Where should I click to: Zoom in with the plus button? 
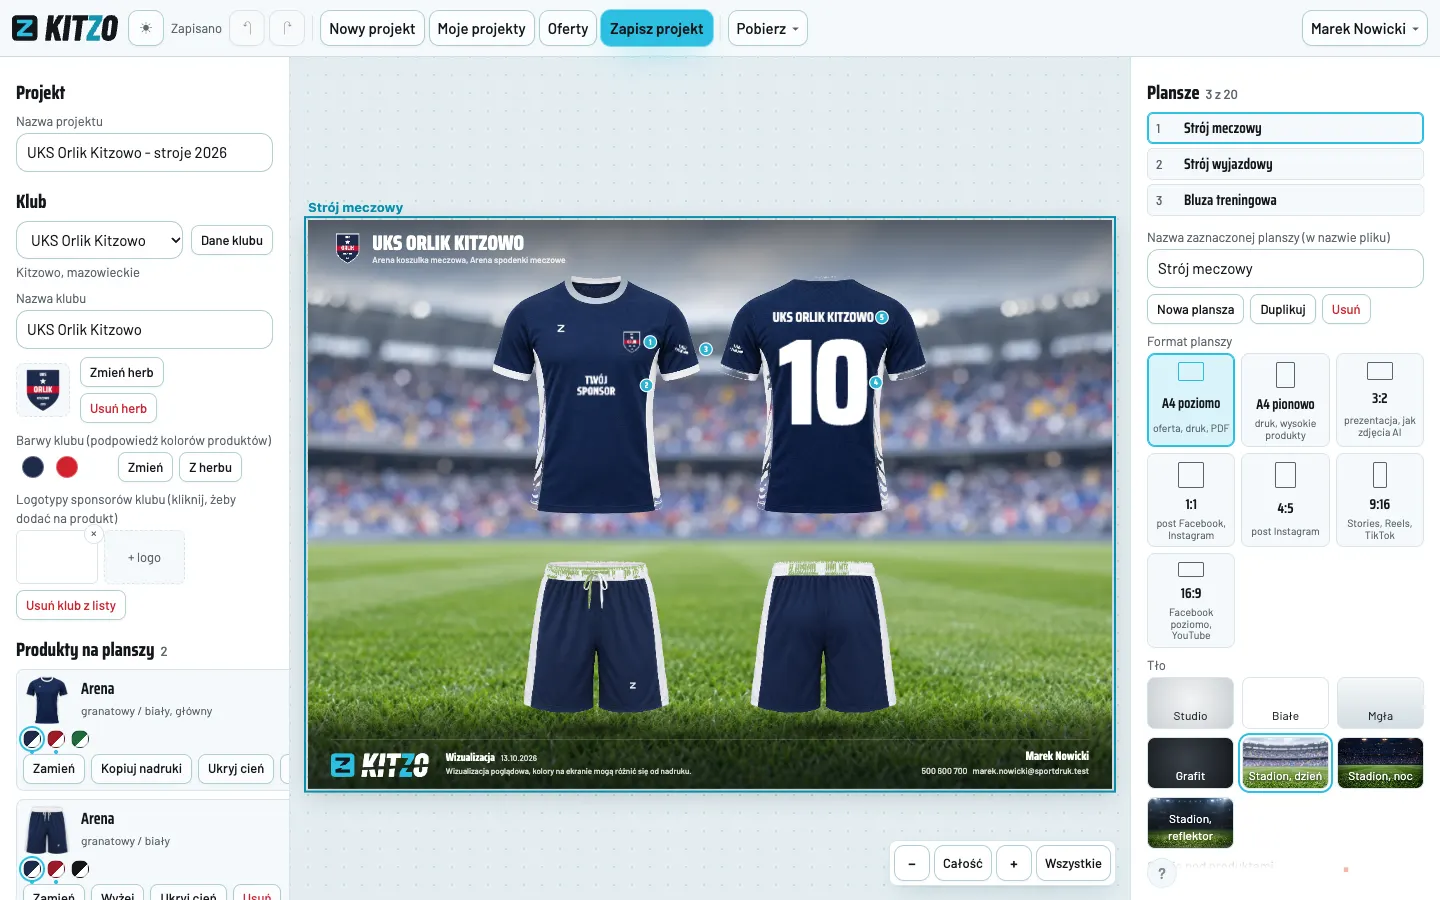1014,864
